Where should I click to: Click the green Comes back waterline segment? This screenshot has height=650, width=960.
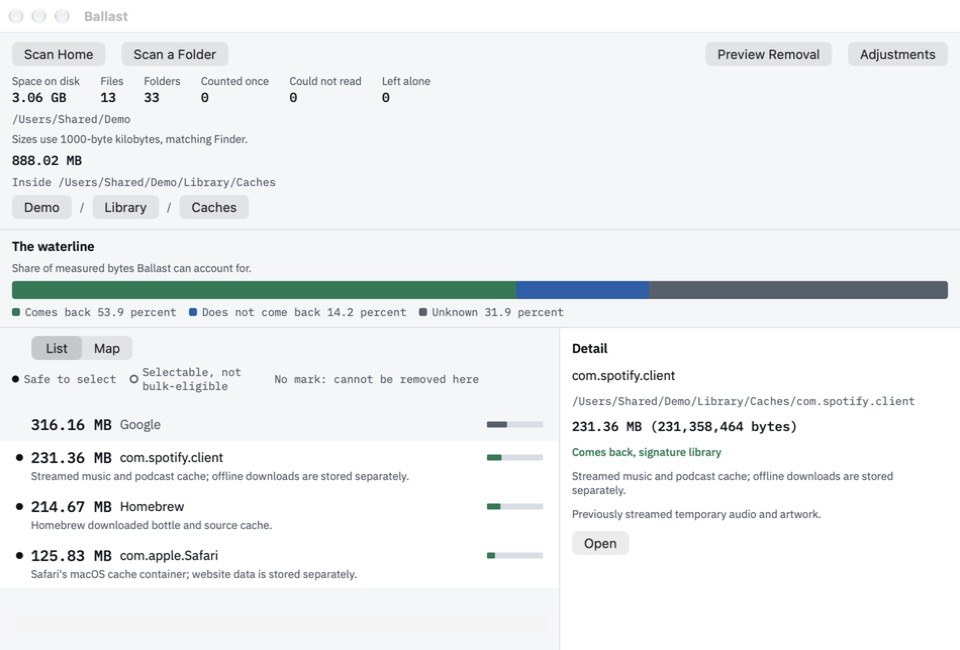[x=264, y=290]
